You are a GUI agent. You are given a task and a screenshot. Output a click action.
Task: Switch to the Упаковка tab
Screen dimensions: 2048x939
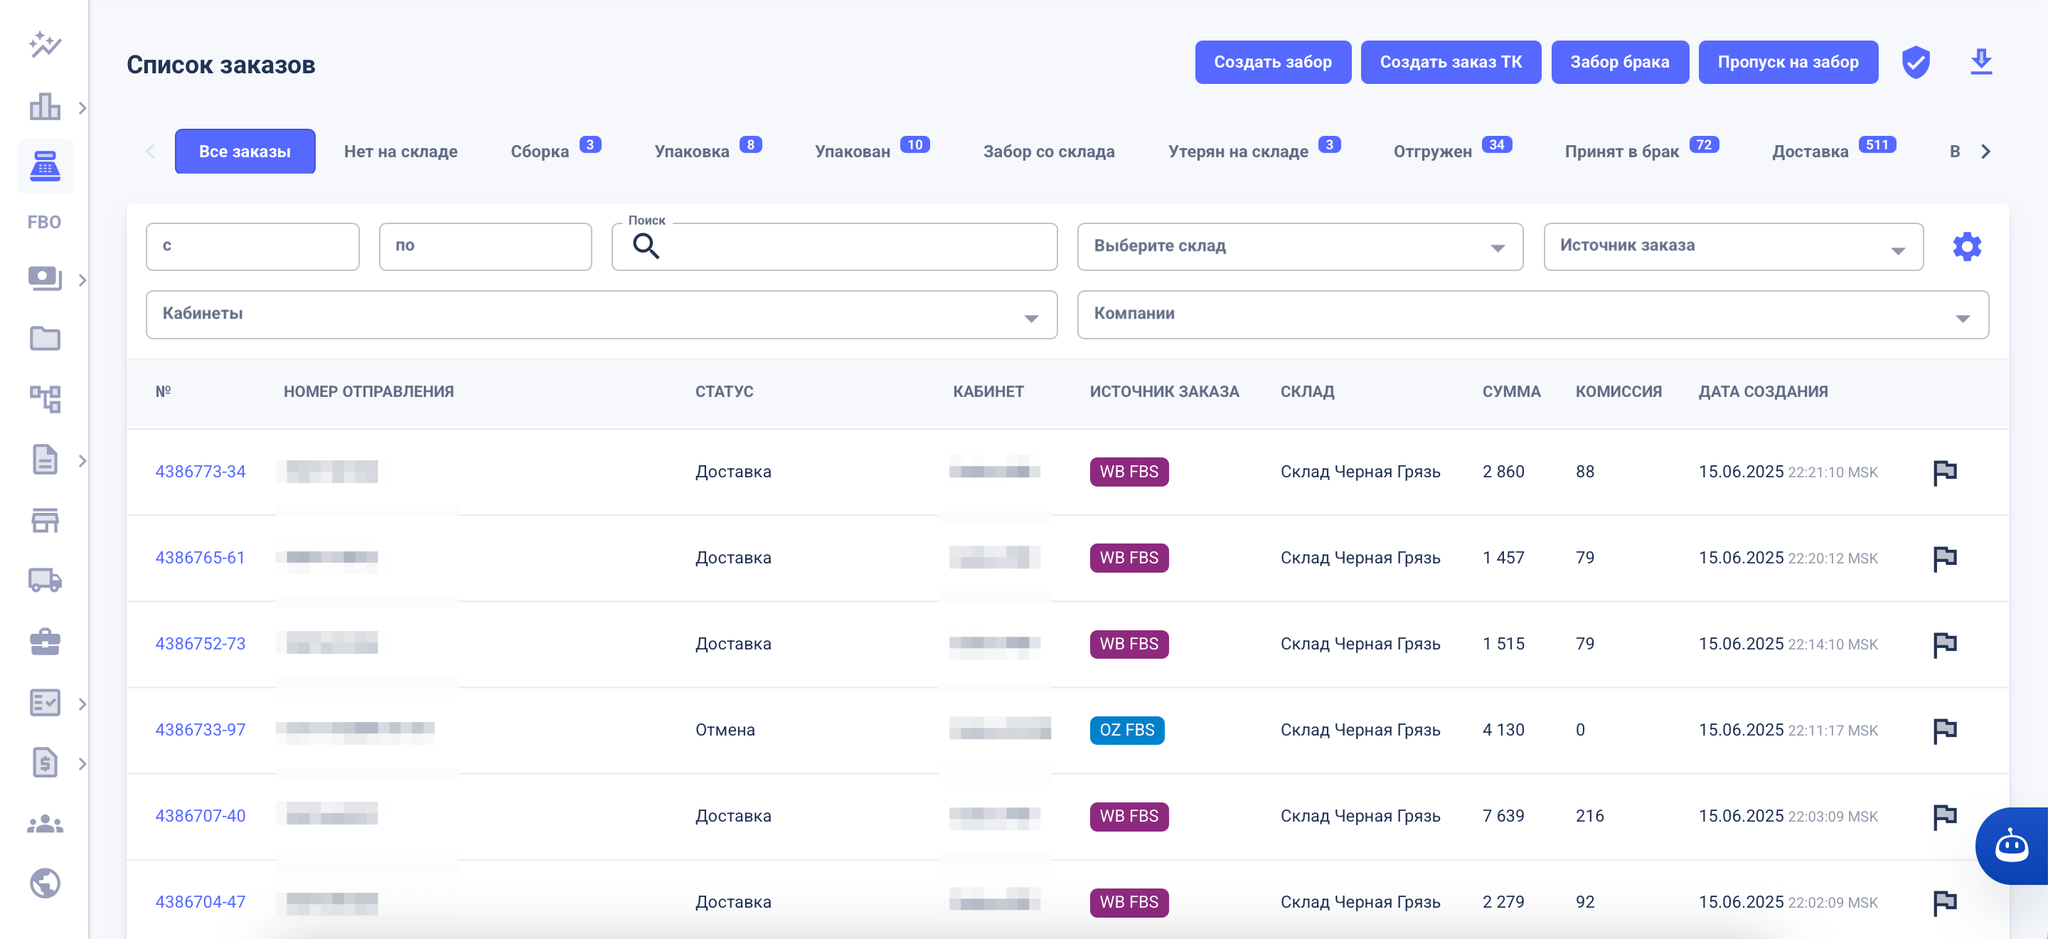pos(692,152)
